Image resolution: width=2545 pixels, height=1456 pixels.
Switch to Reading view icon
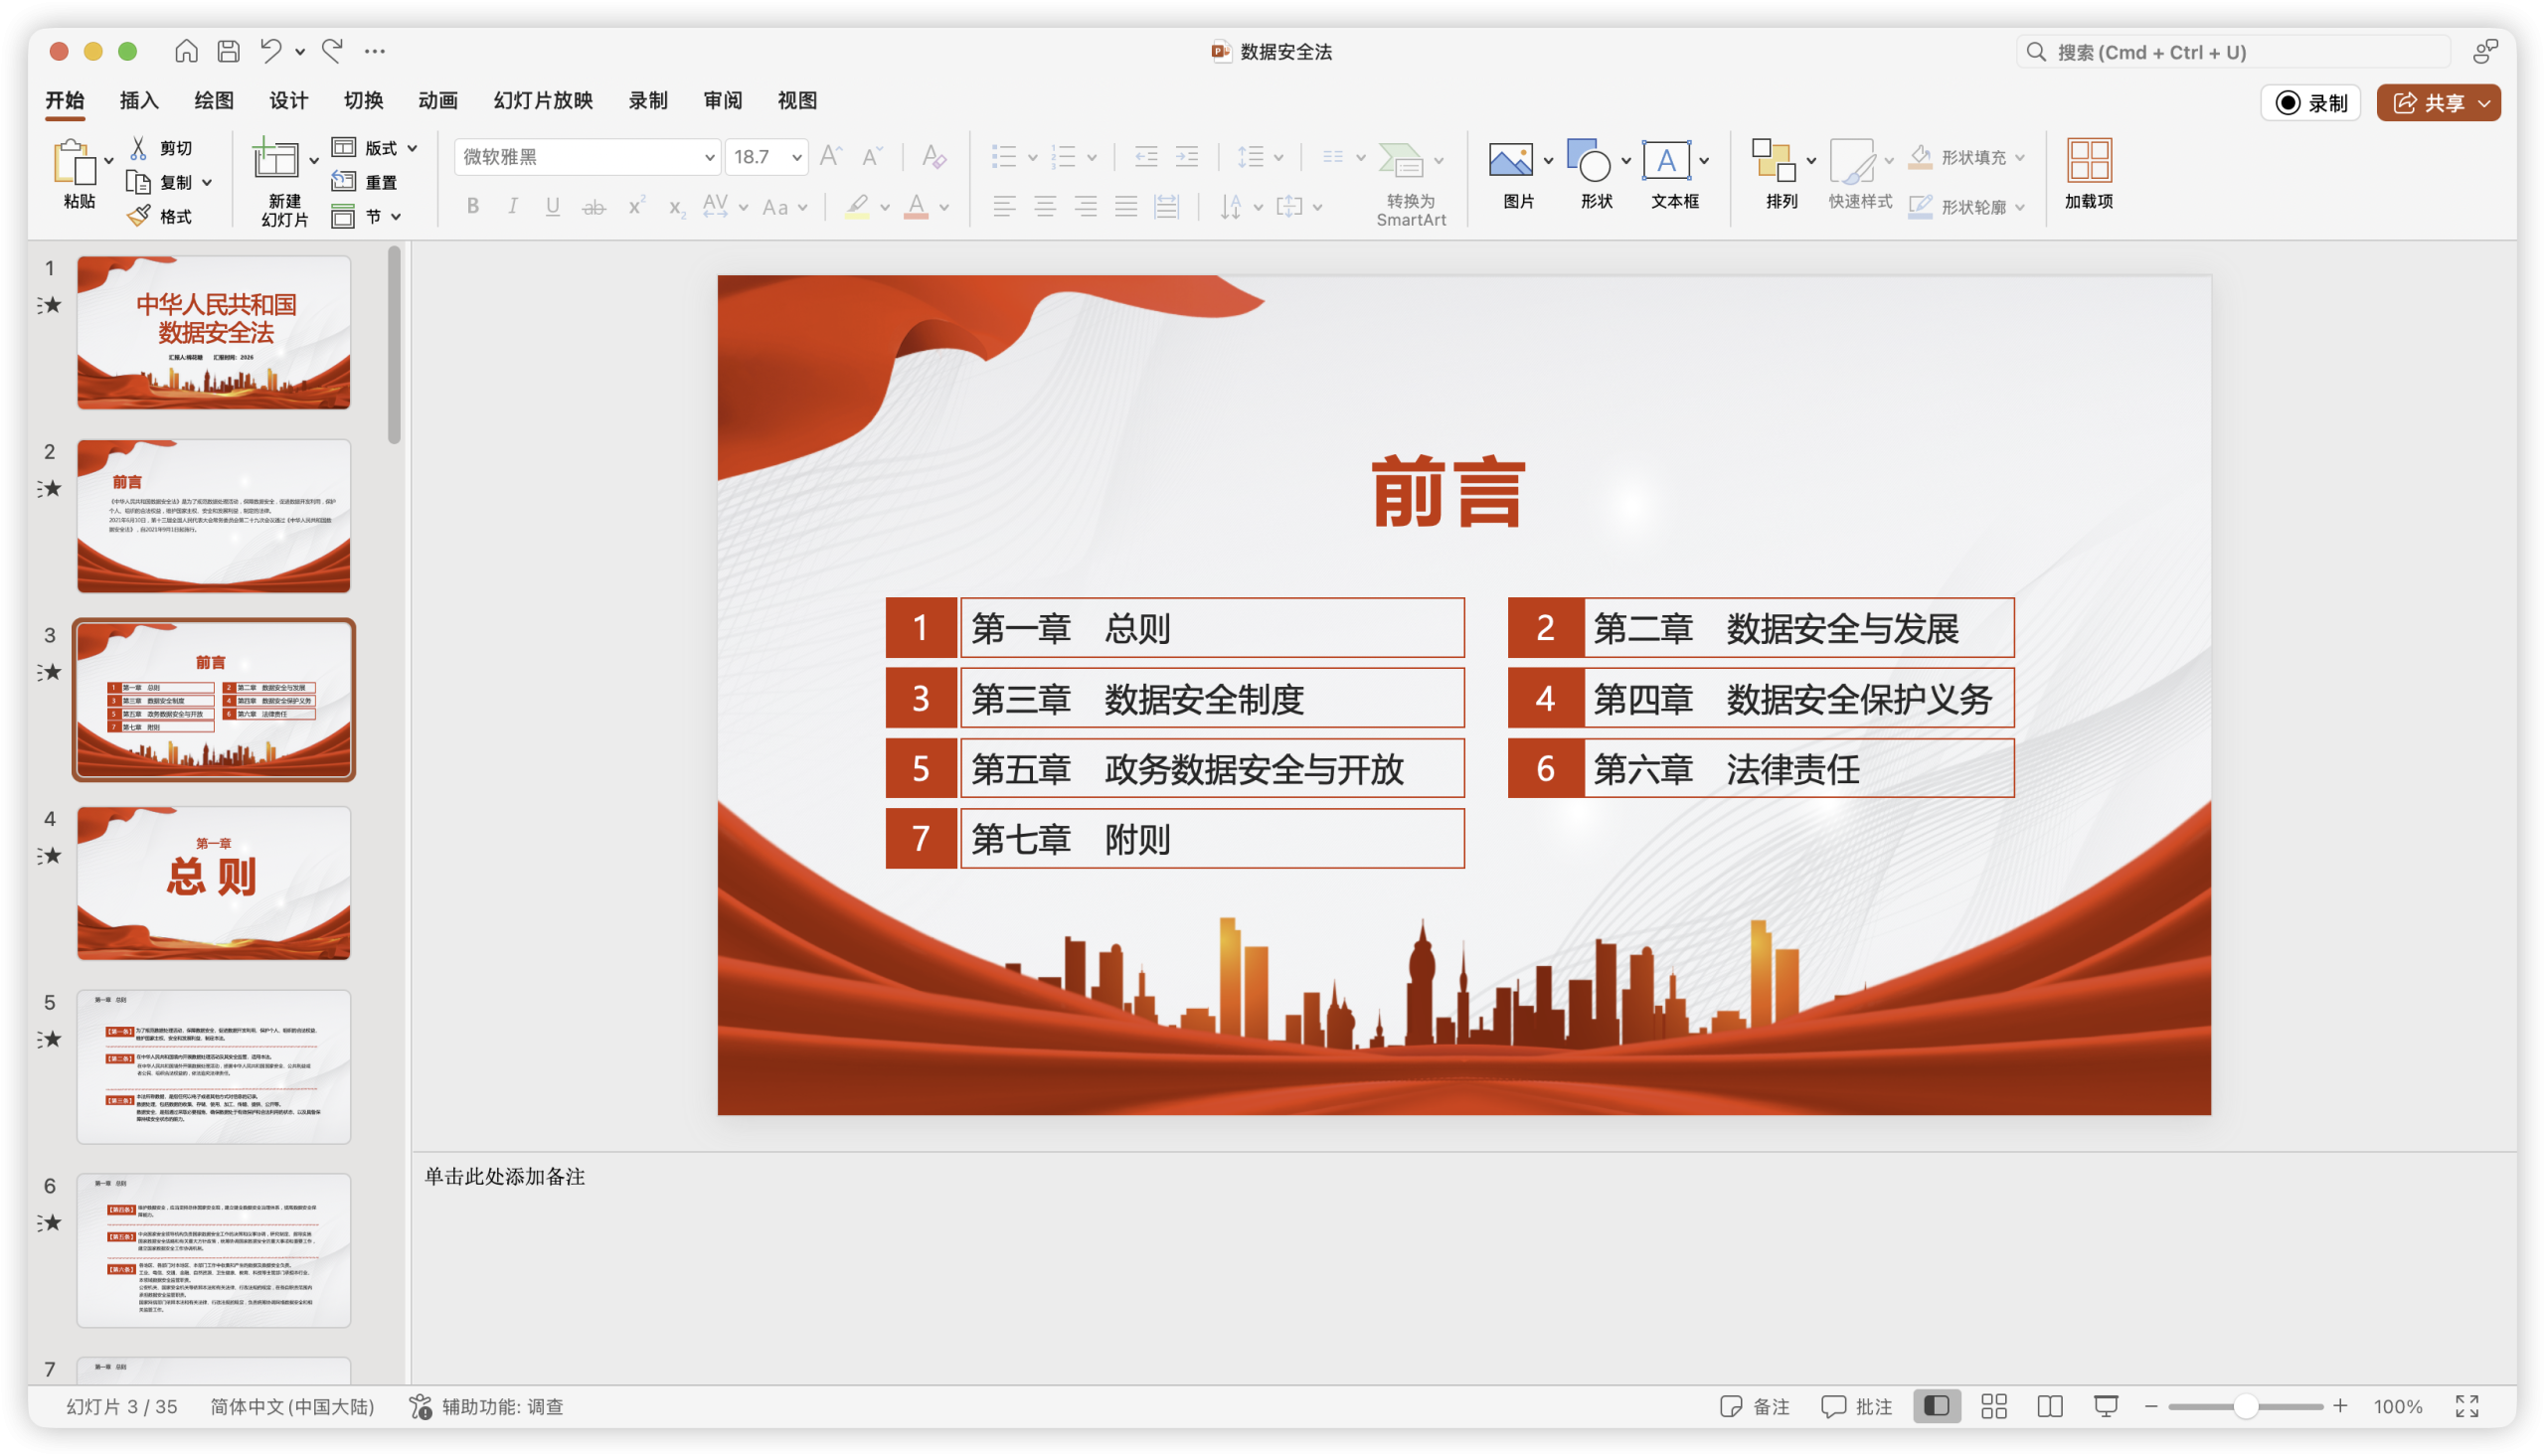point(2049,1406)
